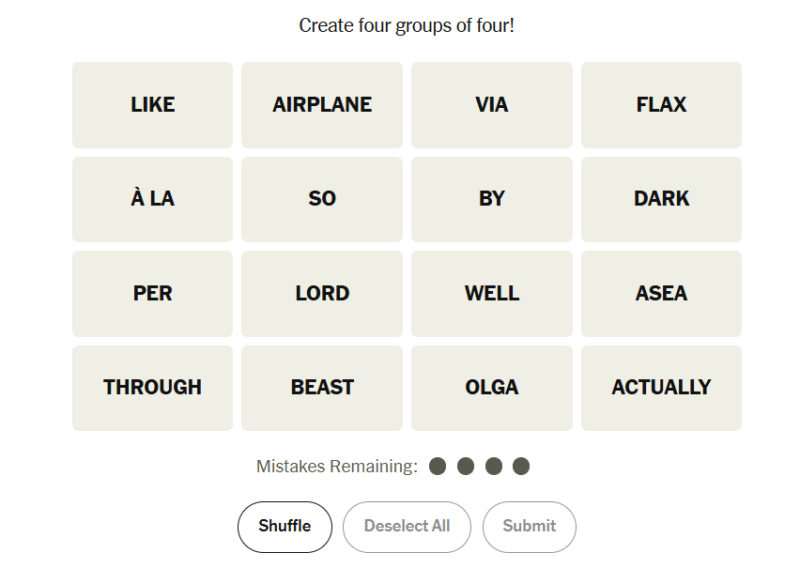
Task: Click the Deselect All button
Action: [407, 527]
